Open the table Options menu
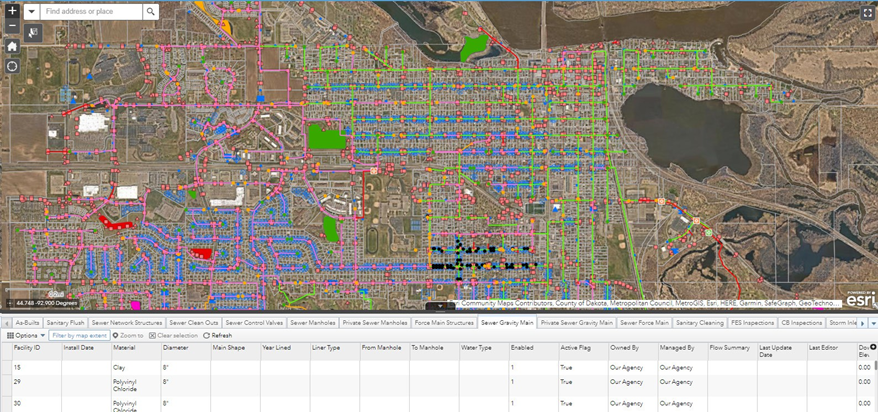Image resolution: width=878 pixels, height=412 pixels. (26, 335)
